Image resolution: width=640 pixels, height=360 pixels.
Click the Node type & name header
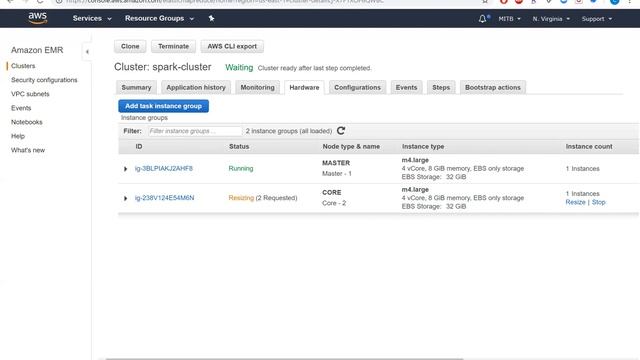(351, 147)
